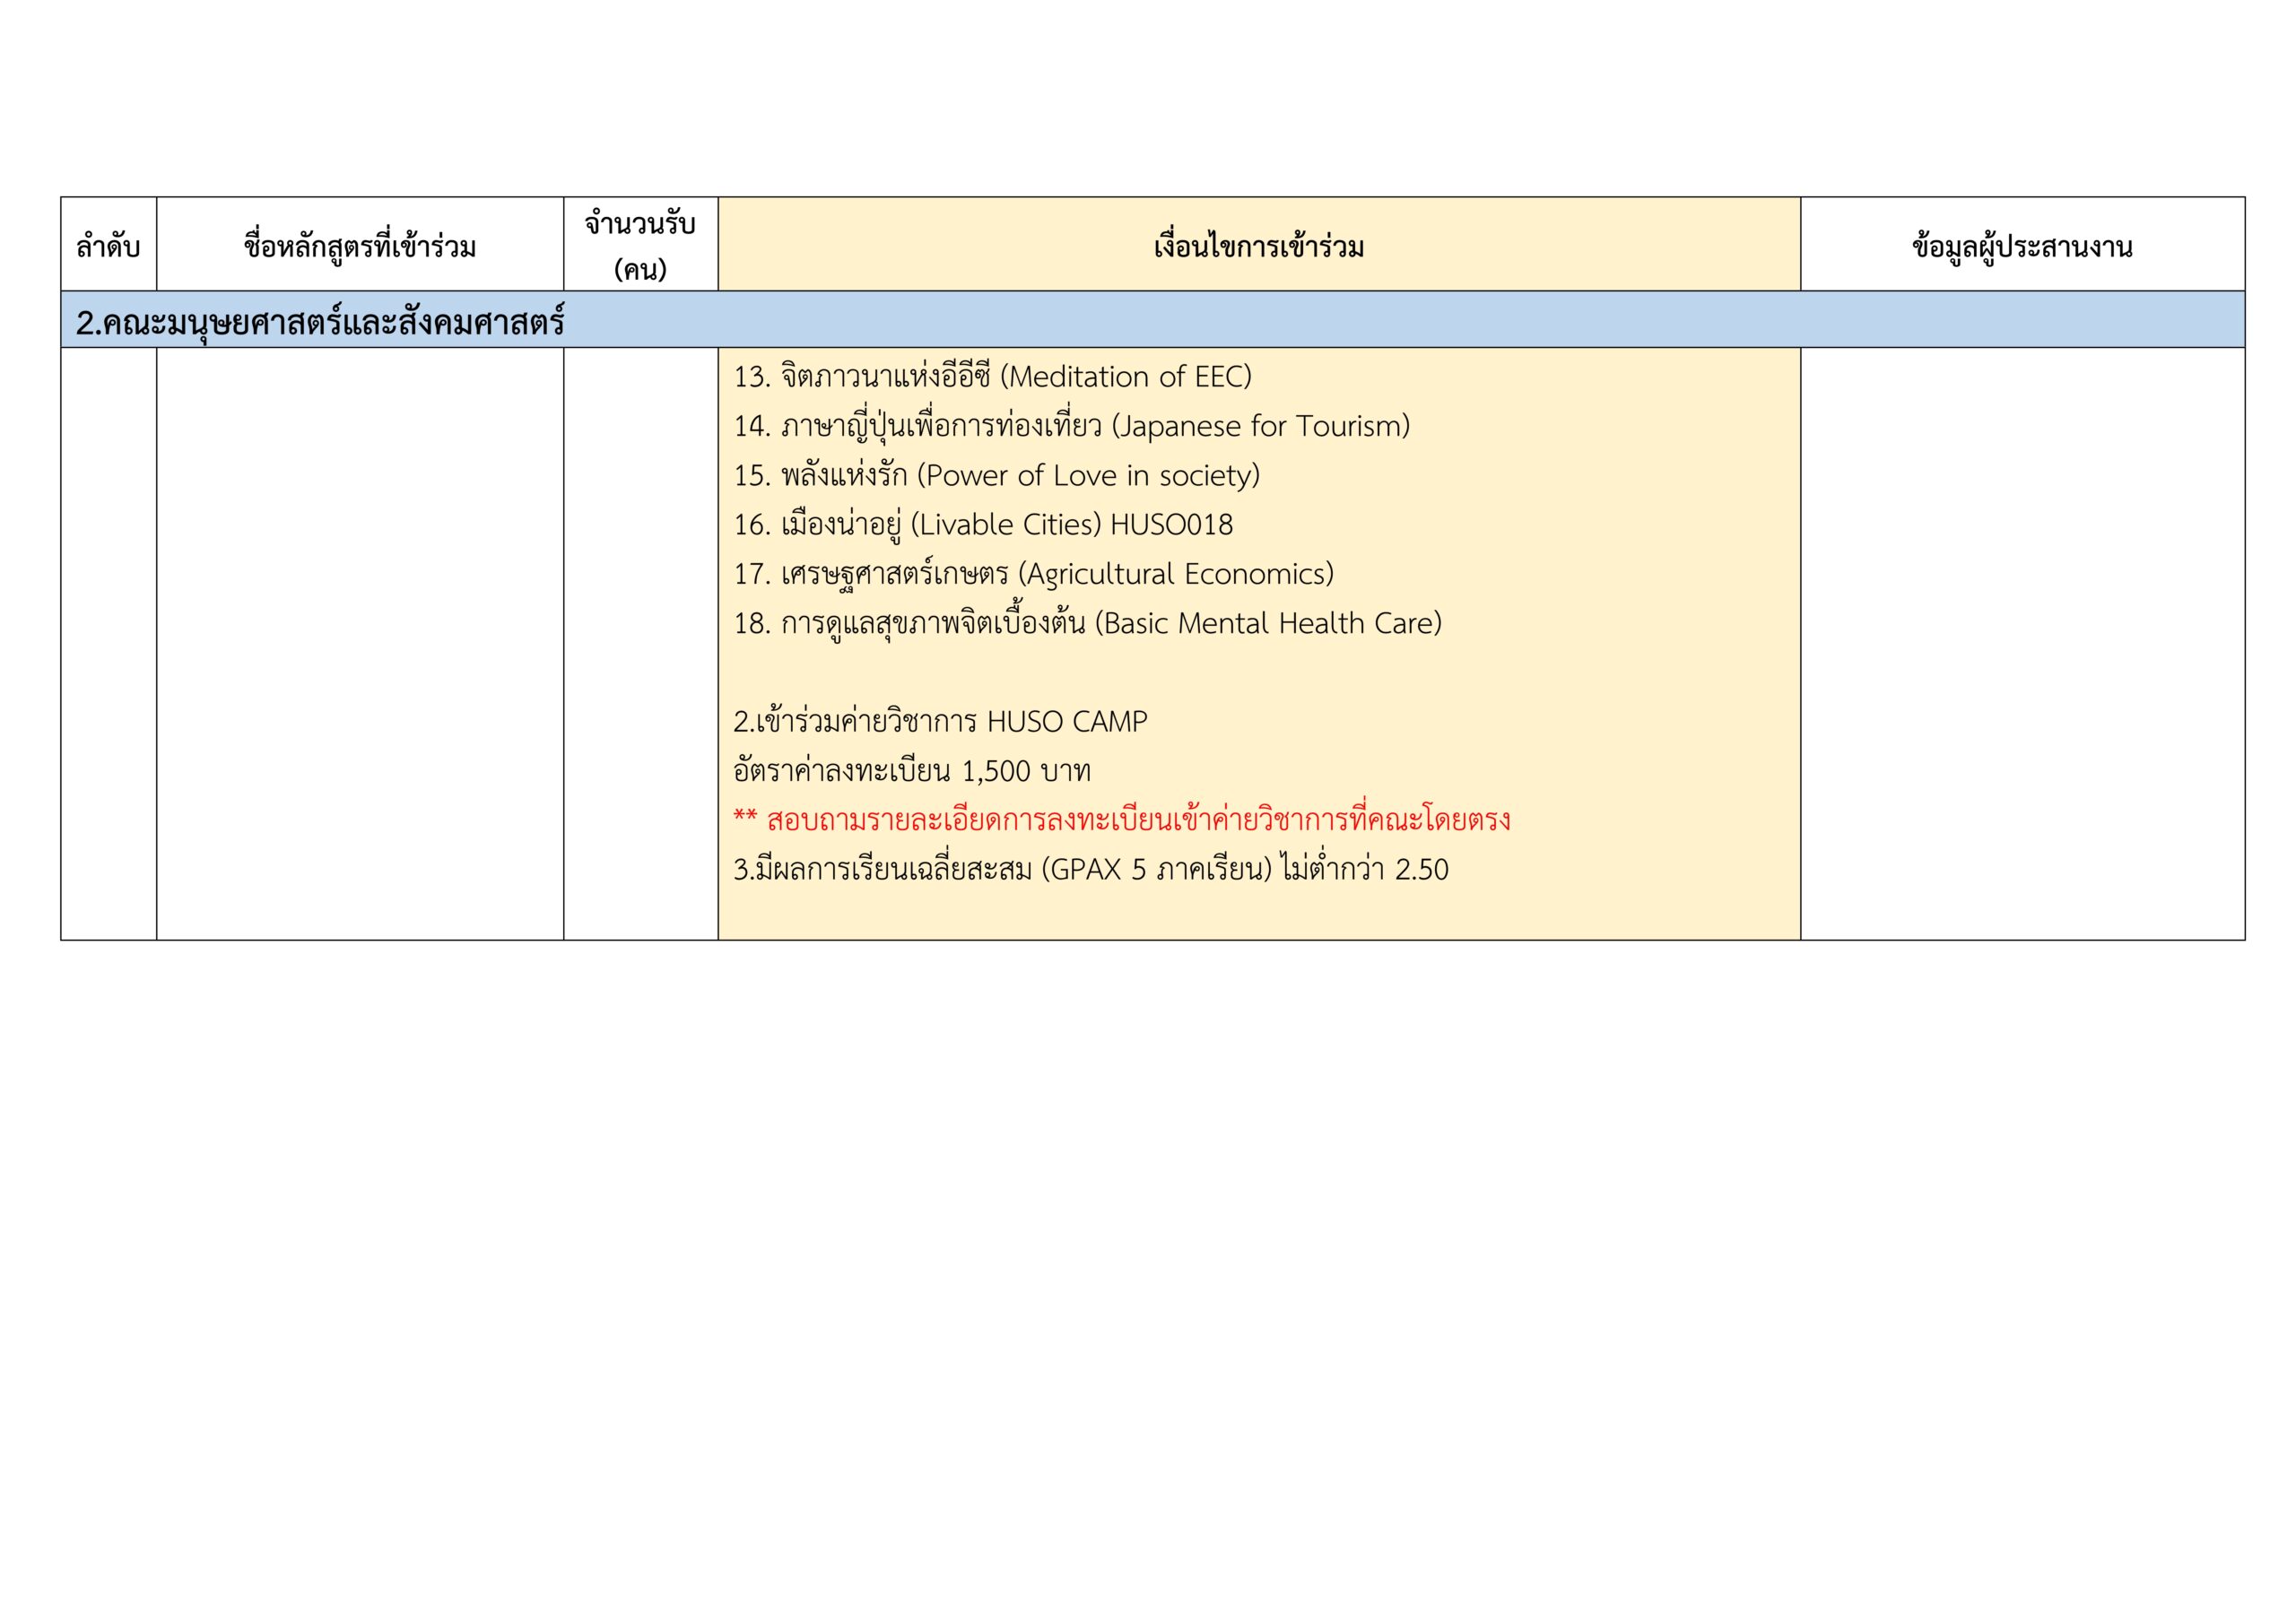The width and height of the screenshot is (2296, 1622).
Task: Click the empty intake number cell
Action: (x=640, y=643)
